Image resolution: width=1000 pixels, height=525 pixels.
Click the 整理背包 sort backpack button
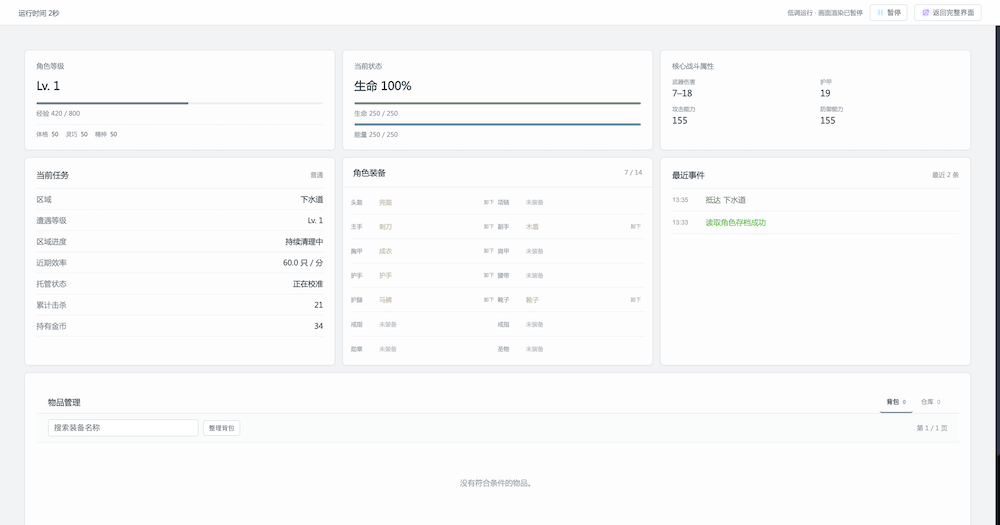(221, 428)
